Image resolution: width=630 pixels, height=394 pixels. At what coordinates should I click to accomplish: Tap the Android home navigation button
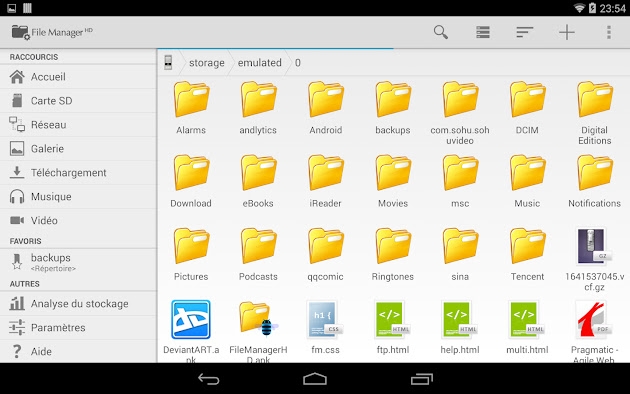[315, 379]
